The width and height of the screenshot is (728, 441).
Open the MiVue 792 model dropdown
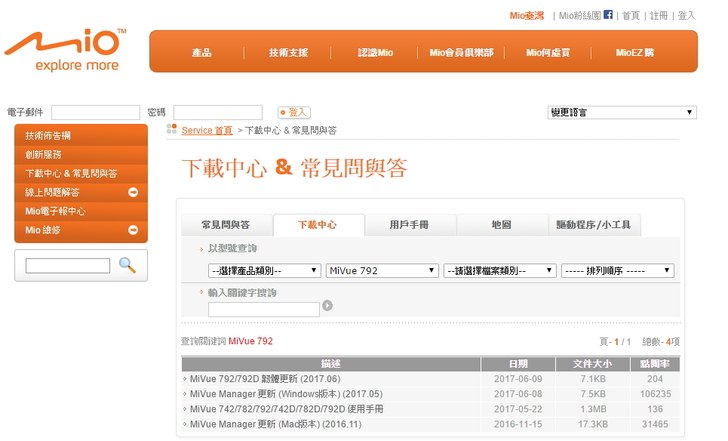pos(382,270)
